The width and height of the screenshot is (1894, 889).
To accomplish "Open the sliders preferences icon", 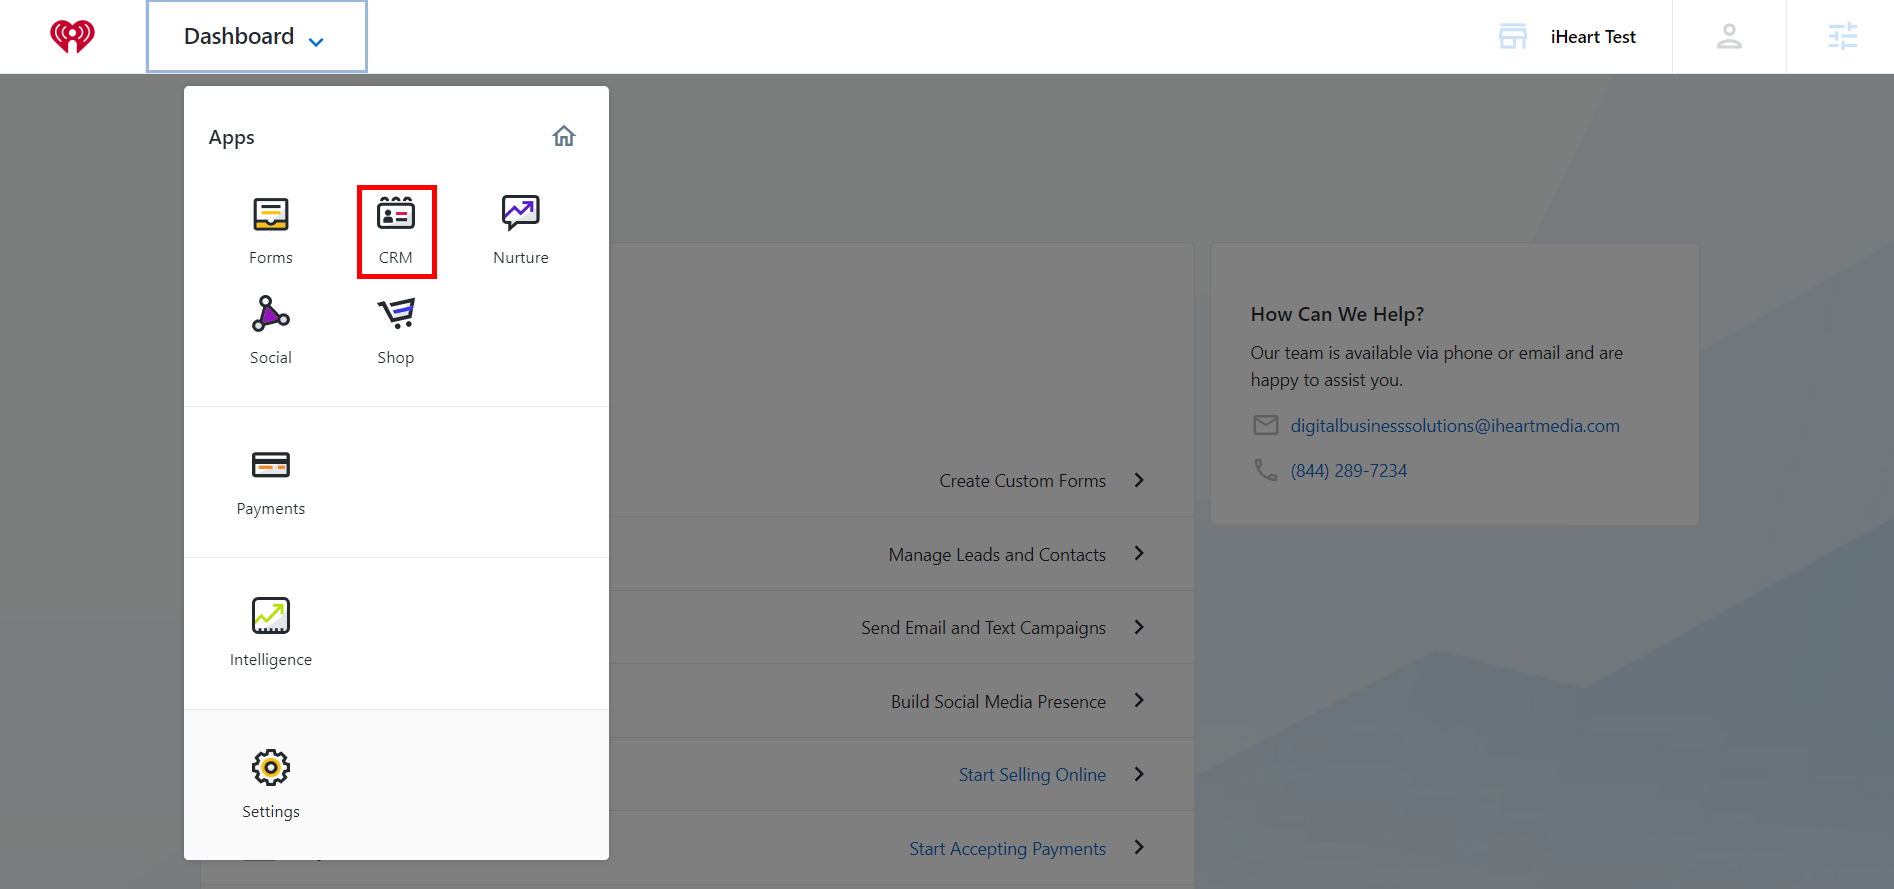I will coord(1842,37).
